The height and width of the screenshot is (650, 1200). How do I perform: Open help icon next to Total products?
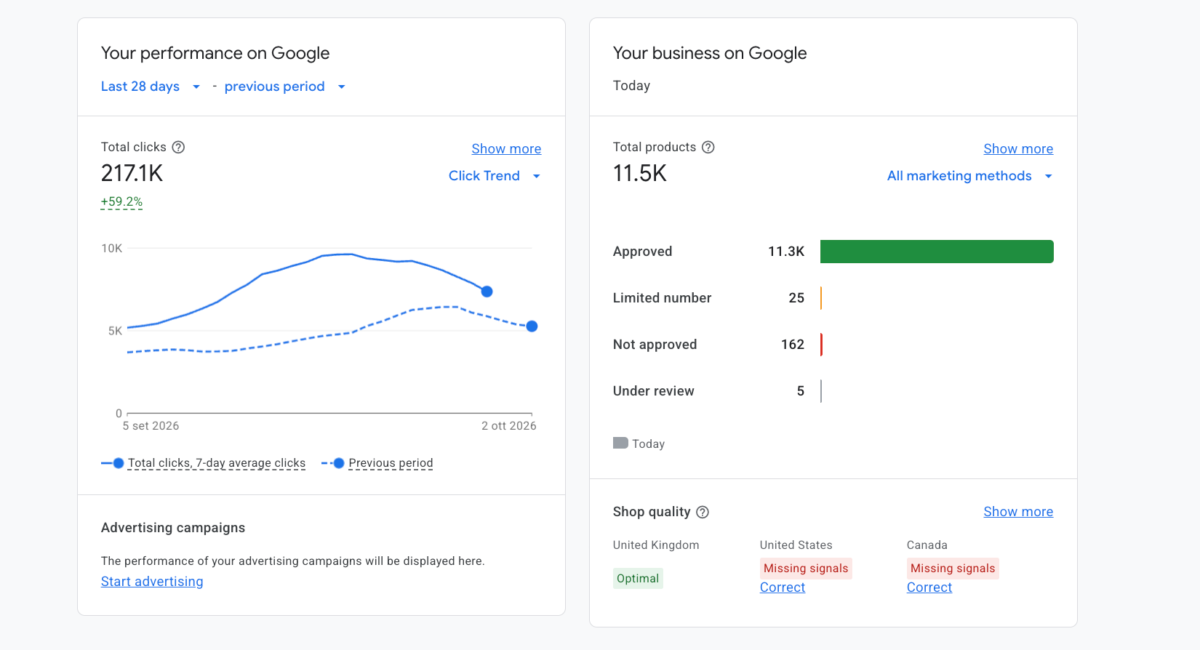(x=708, y=147)
